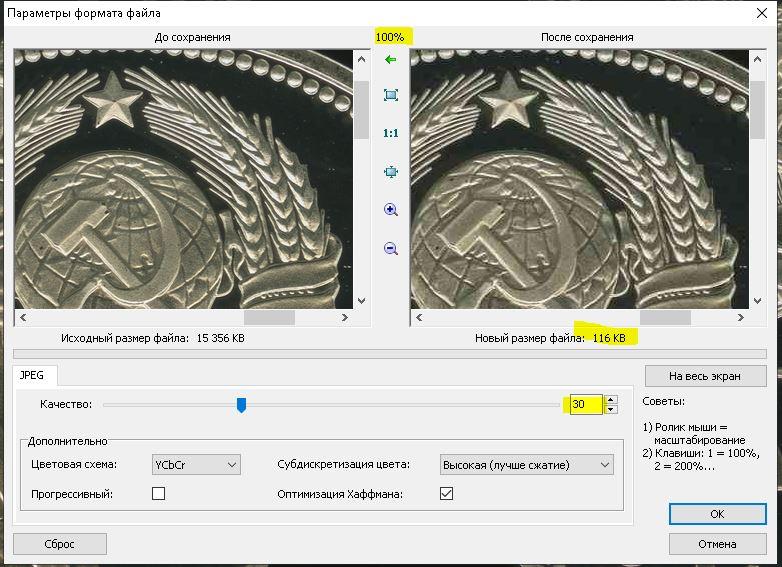
Task: Click the После сохранения preview image
Action: pos(580,179)
